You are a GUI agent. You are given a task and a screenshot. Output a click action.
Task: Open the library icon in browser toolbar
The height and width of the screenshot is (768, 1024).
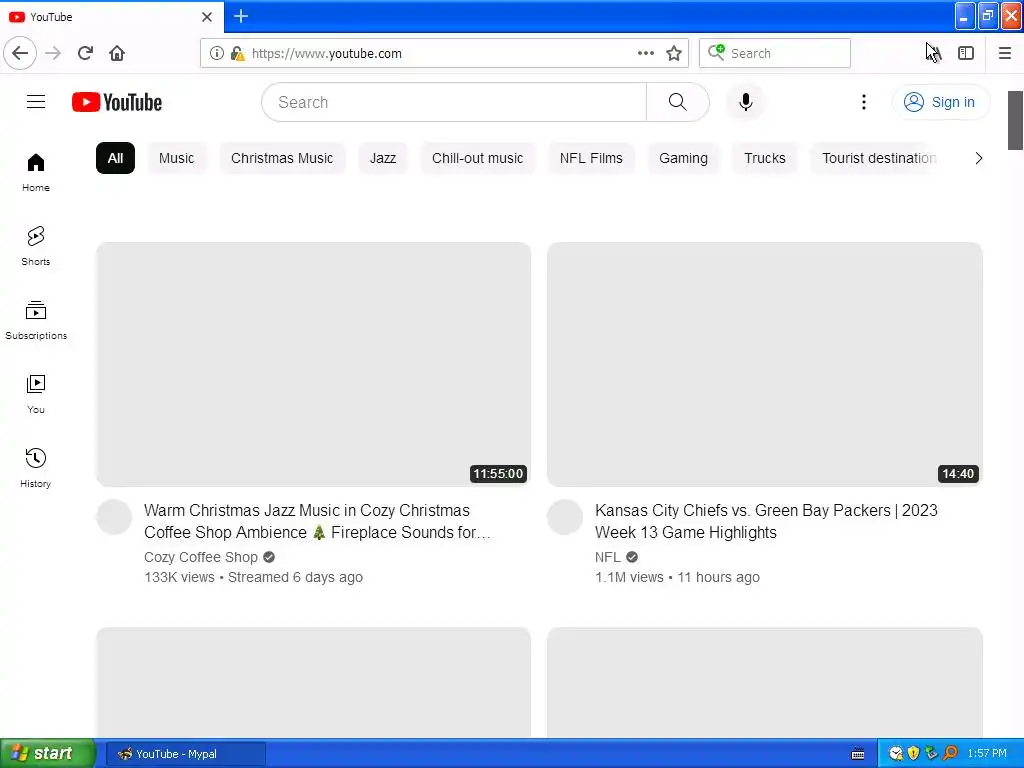tap(933, 53)
